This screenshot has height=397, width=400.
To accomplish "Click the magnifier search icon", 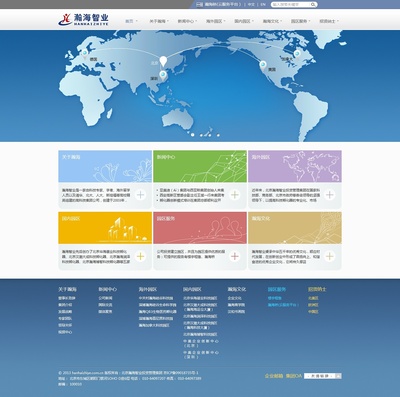I will [x=313, y=5].
